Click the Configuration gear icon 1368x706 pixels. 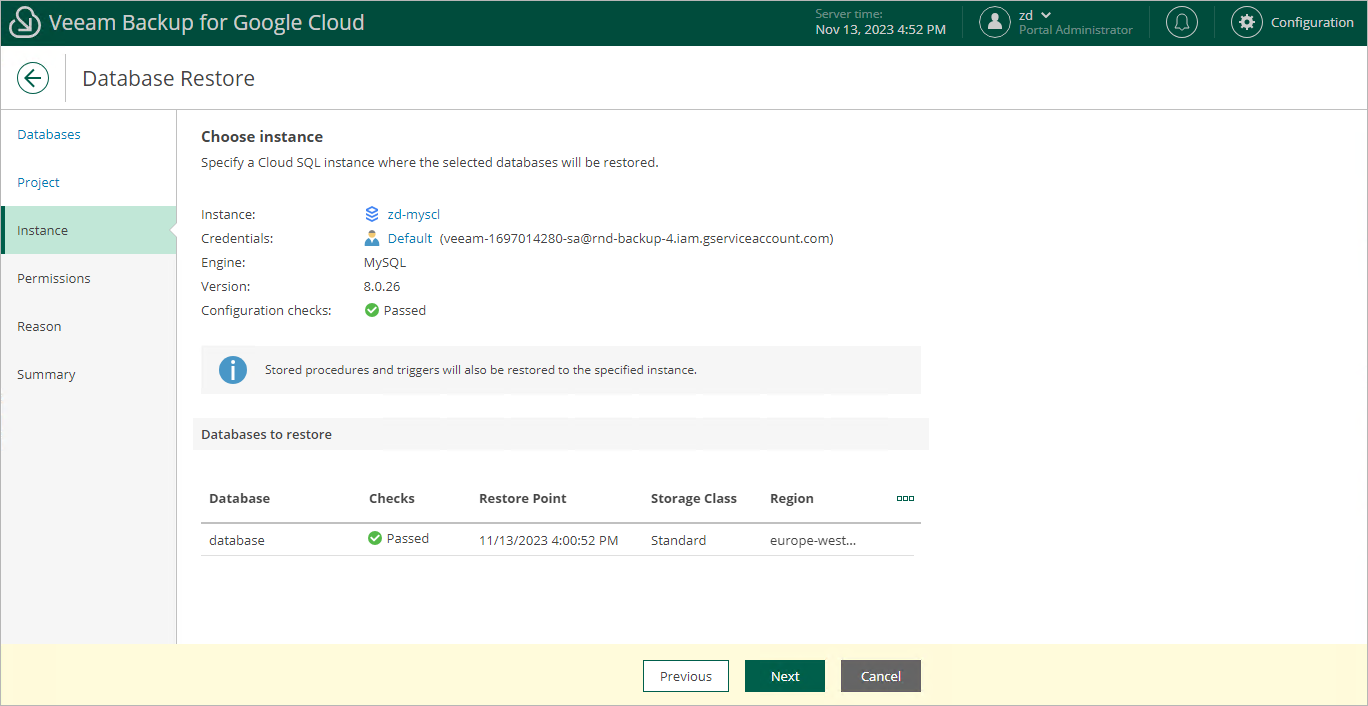pyautogui.click(x=1247, y=22)
